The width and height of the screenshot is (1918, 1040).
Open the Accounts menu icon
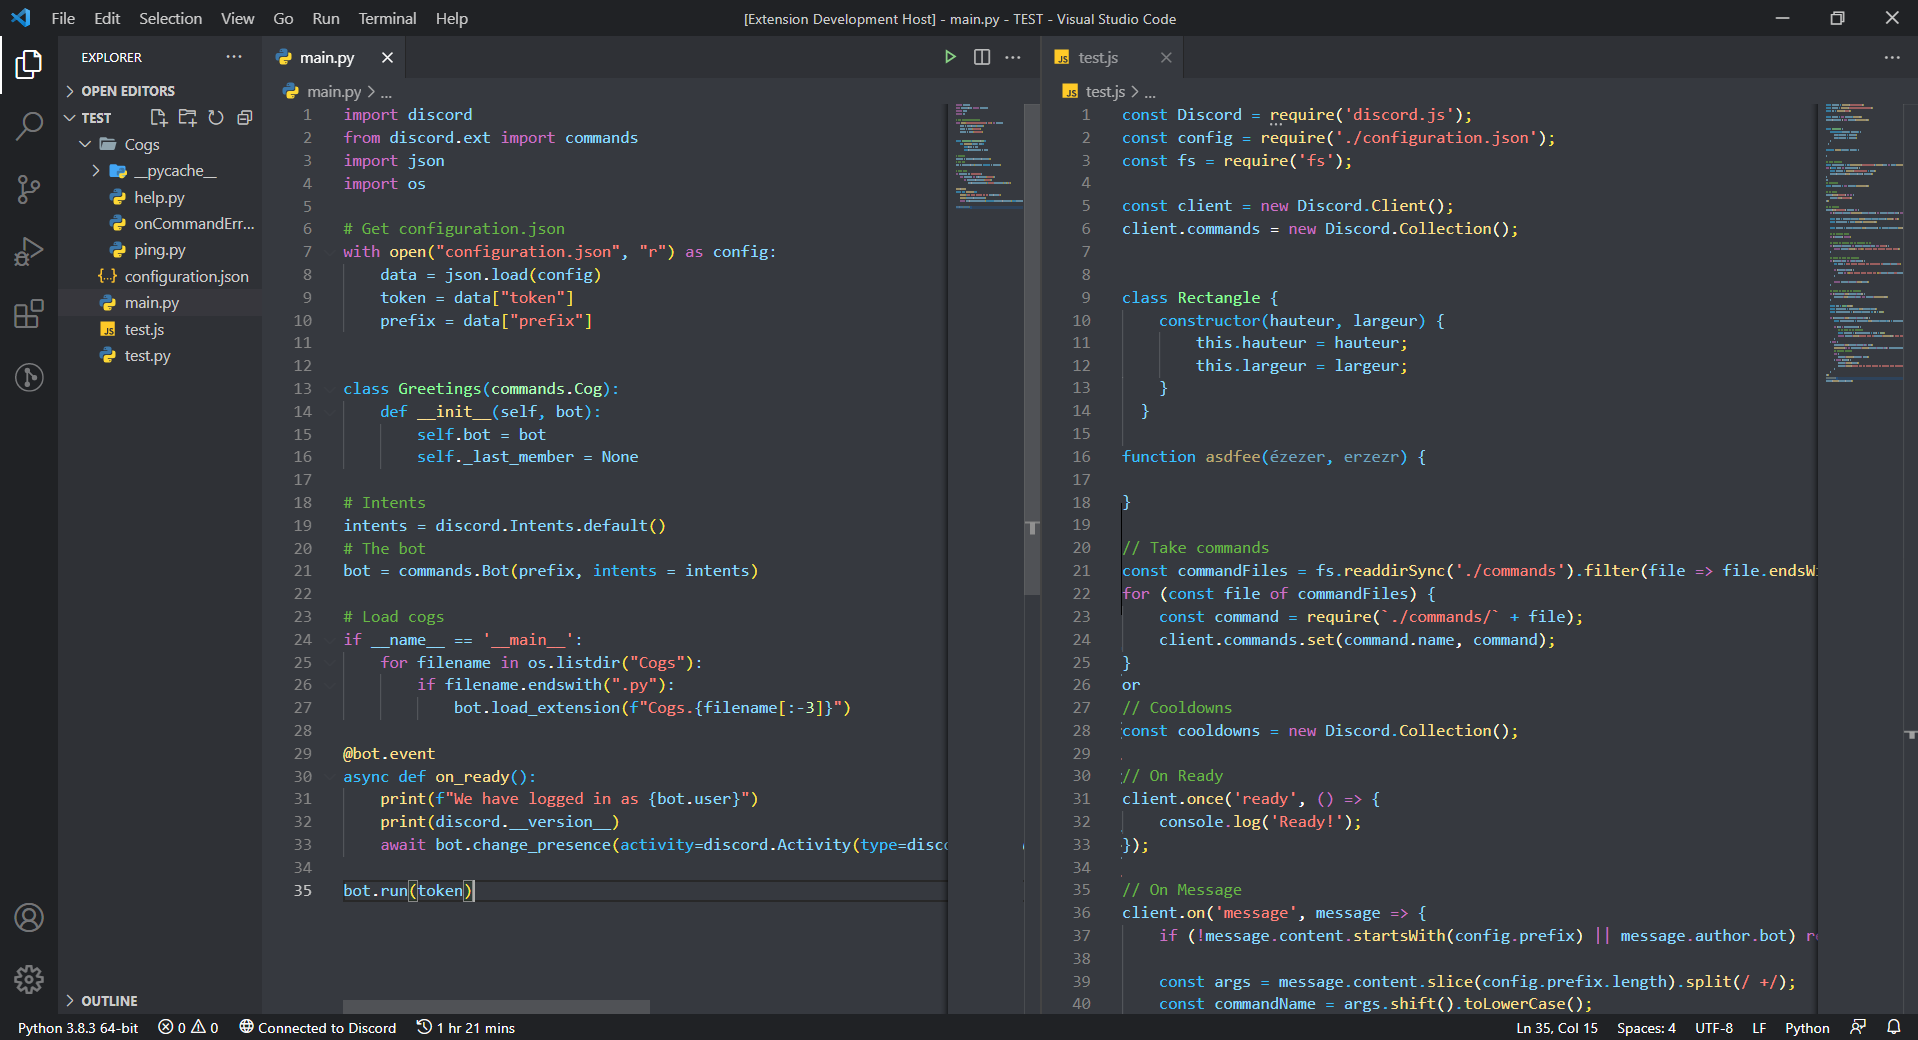29,917
